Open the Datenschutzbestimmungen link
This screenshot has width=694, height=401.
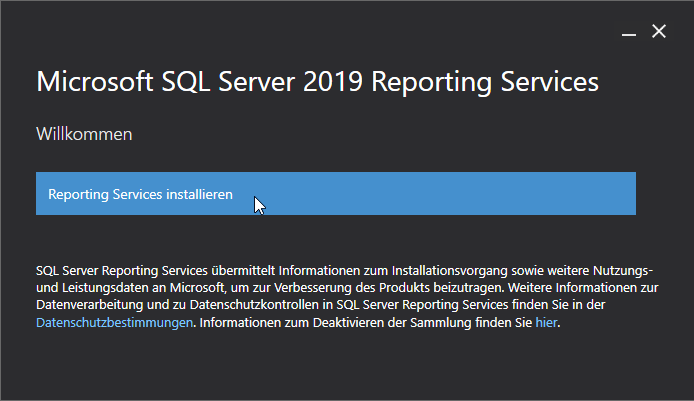click(x=114, y=323)
